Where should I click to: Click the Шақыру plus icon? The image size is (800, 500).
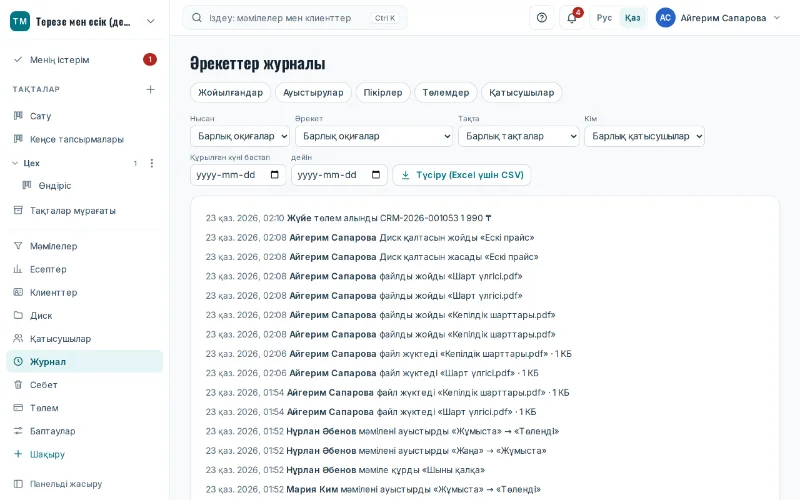[x=18, y=454]
